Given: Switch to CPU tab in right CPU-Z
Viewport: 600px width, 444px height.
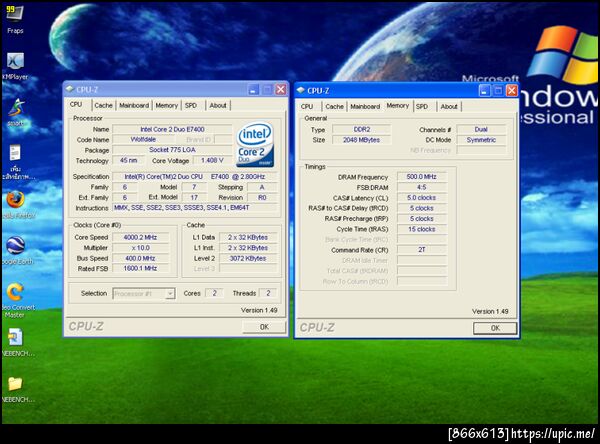Looking at the screenshot, I should [x=307, y=106].
